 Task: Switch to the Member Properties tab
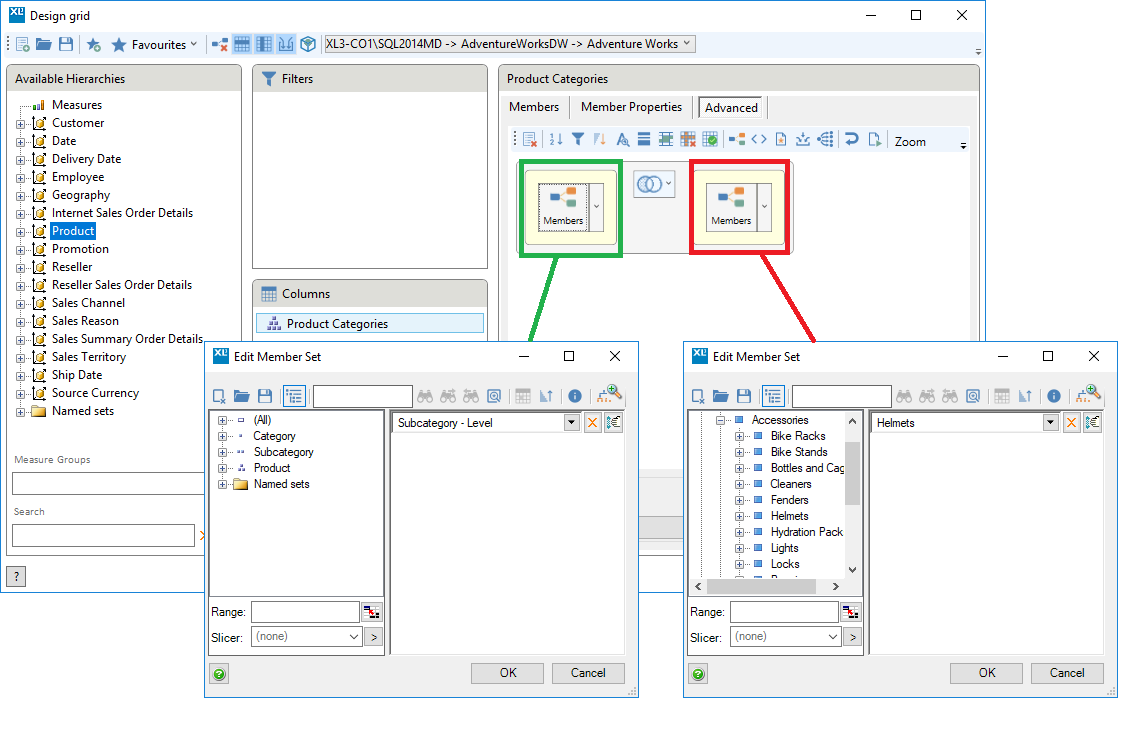[x=631, y=107]
